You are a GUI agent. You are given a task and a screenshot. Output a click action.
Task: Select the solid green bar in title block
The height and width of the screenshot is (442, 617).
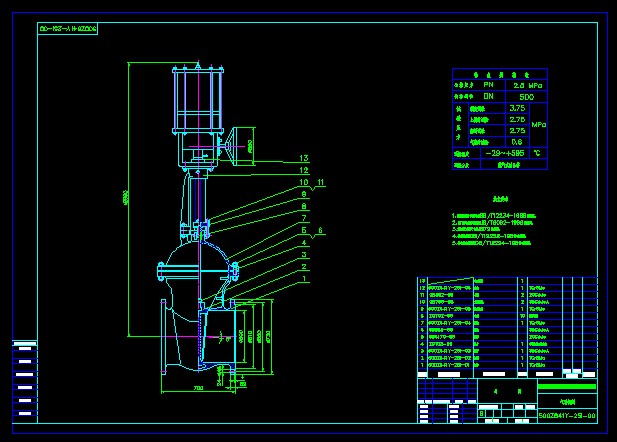point(567,386)
